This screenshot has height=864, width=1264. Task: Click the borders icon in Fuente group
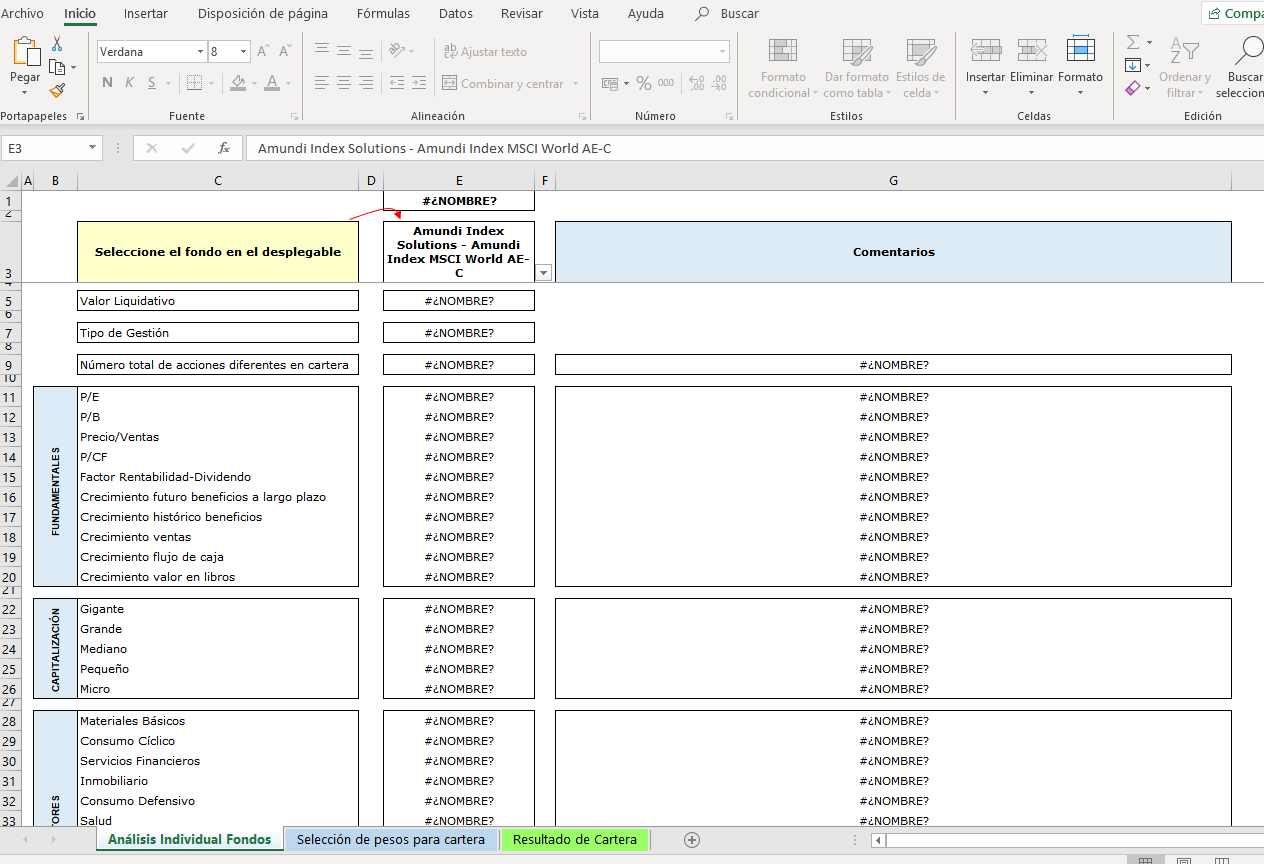point(194,83)
